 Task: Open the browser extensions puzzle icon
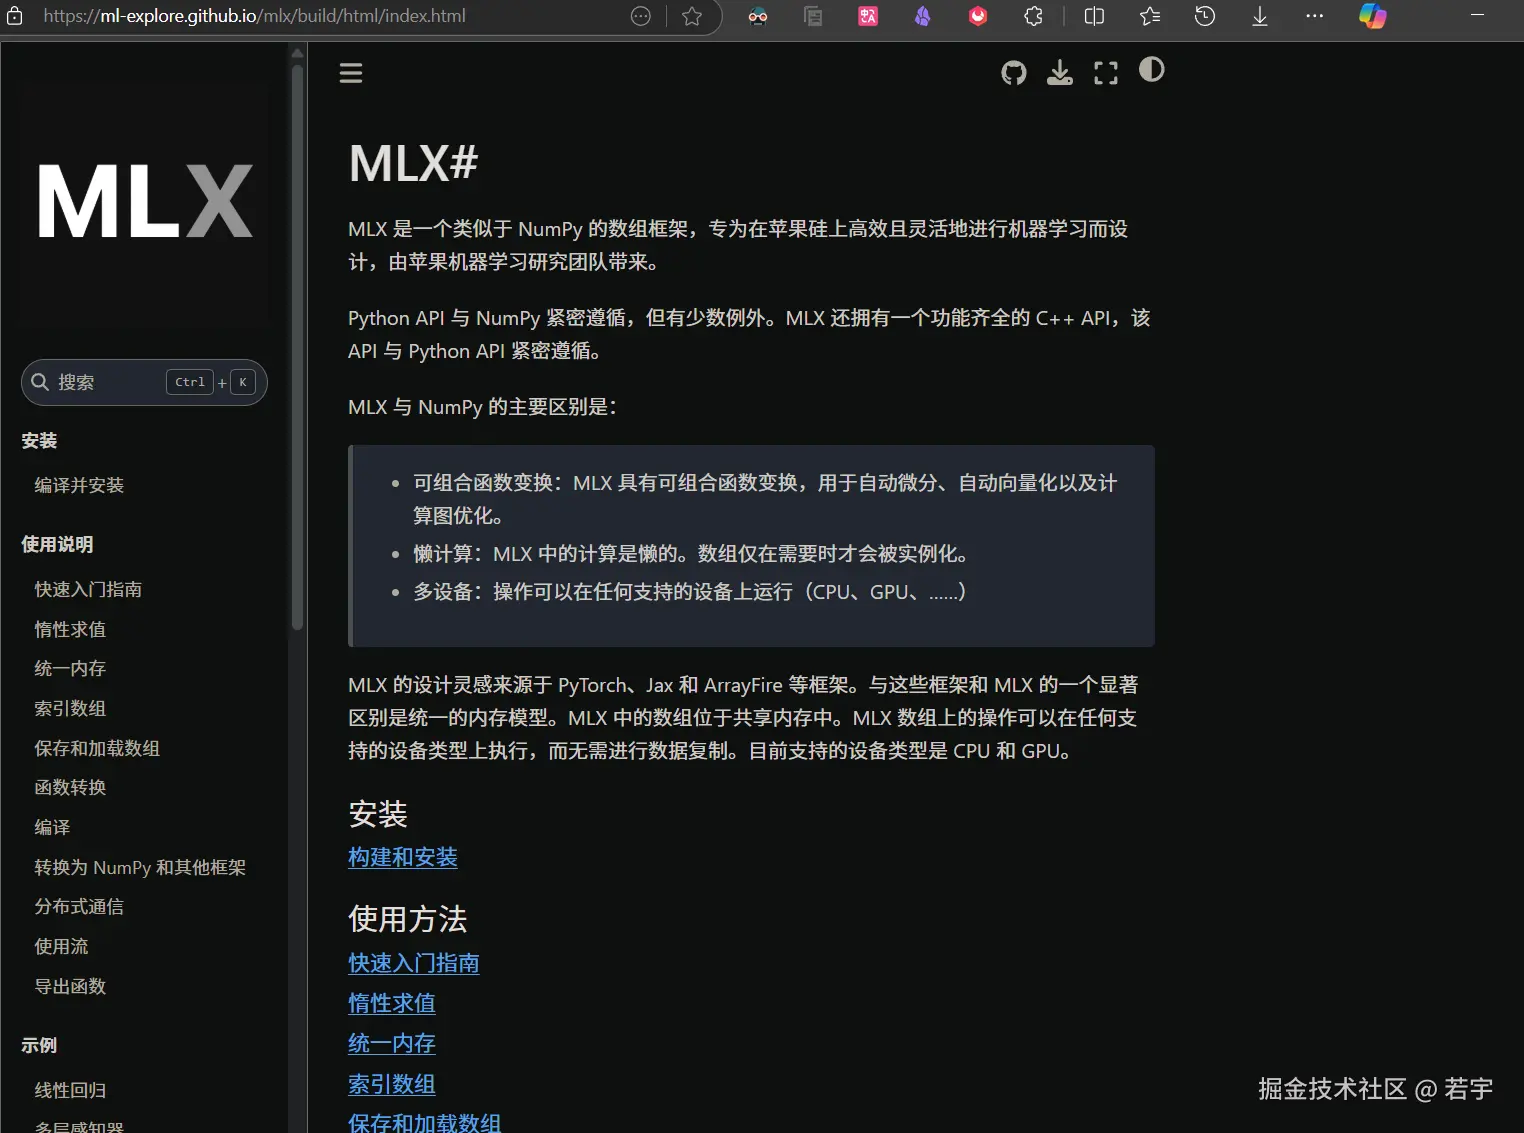1033,16
